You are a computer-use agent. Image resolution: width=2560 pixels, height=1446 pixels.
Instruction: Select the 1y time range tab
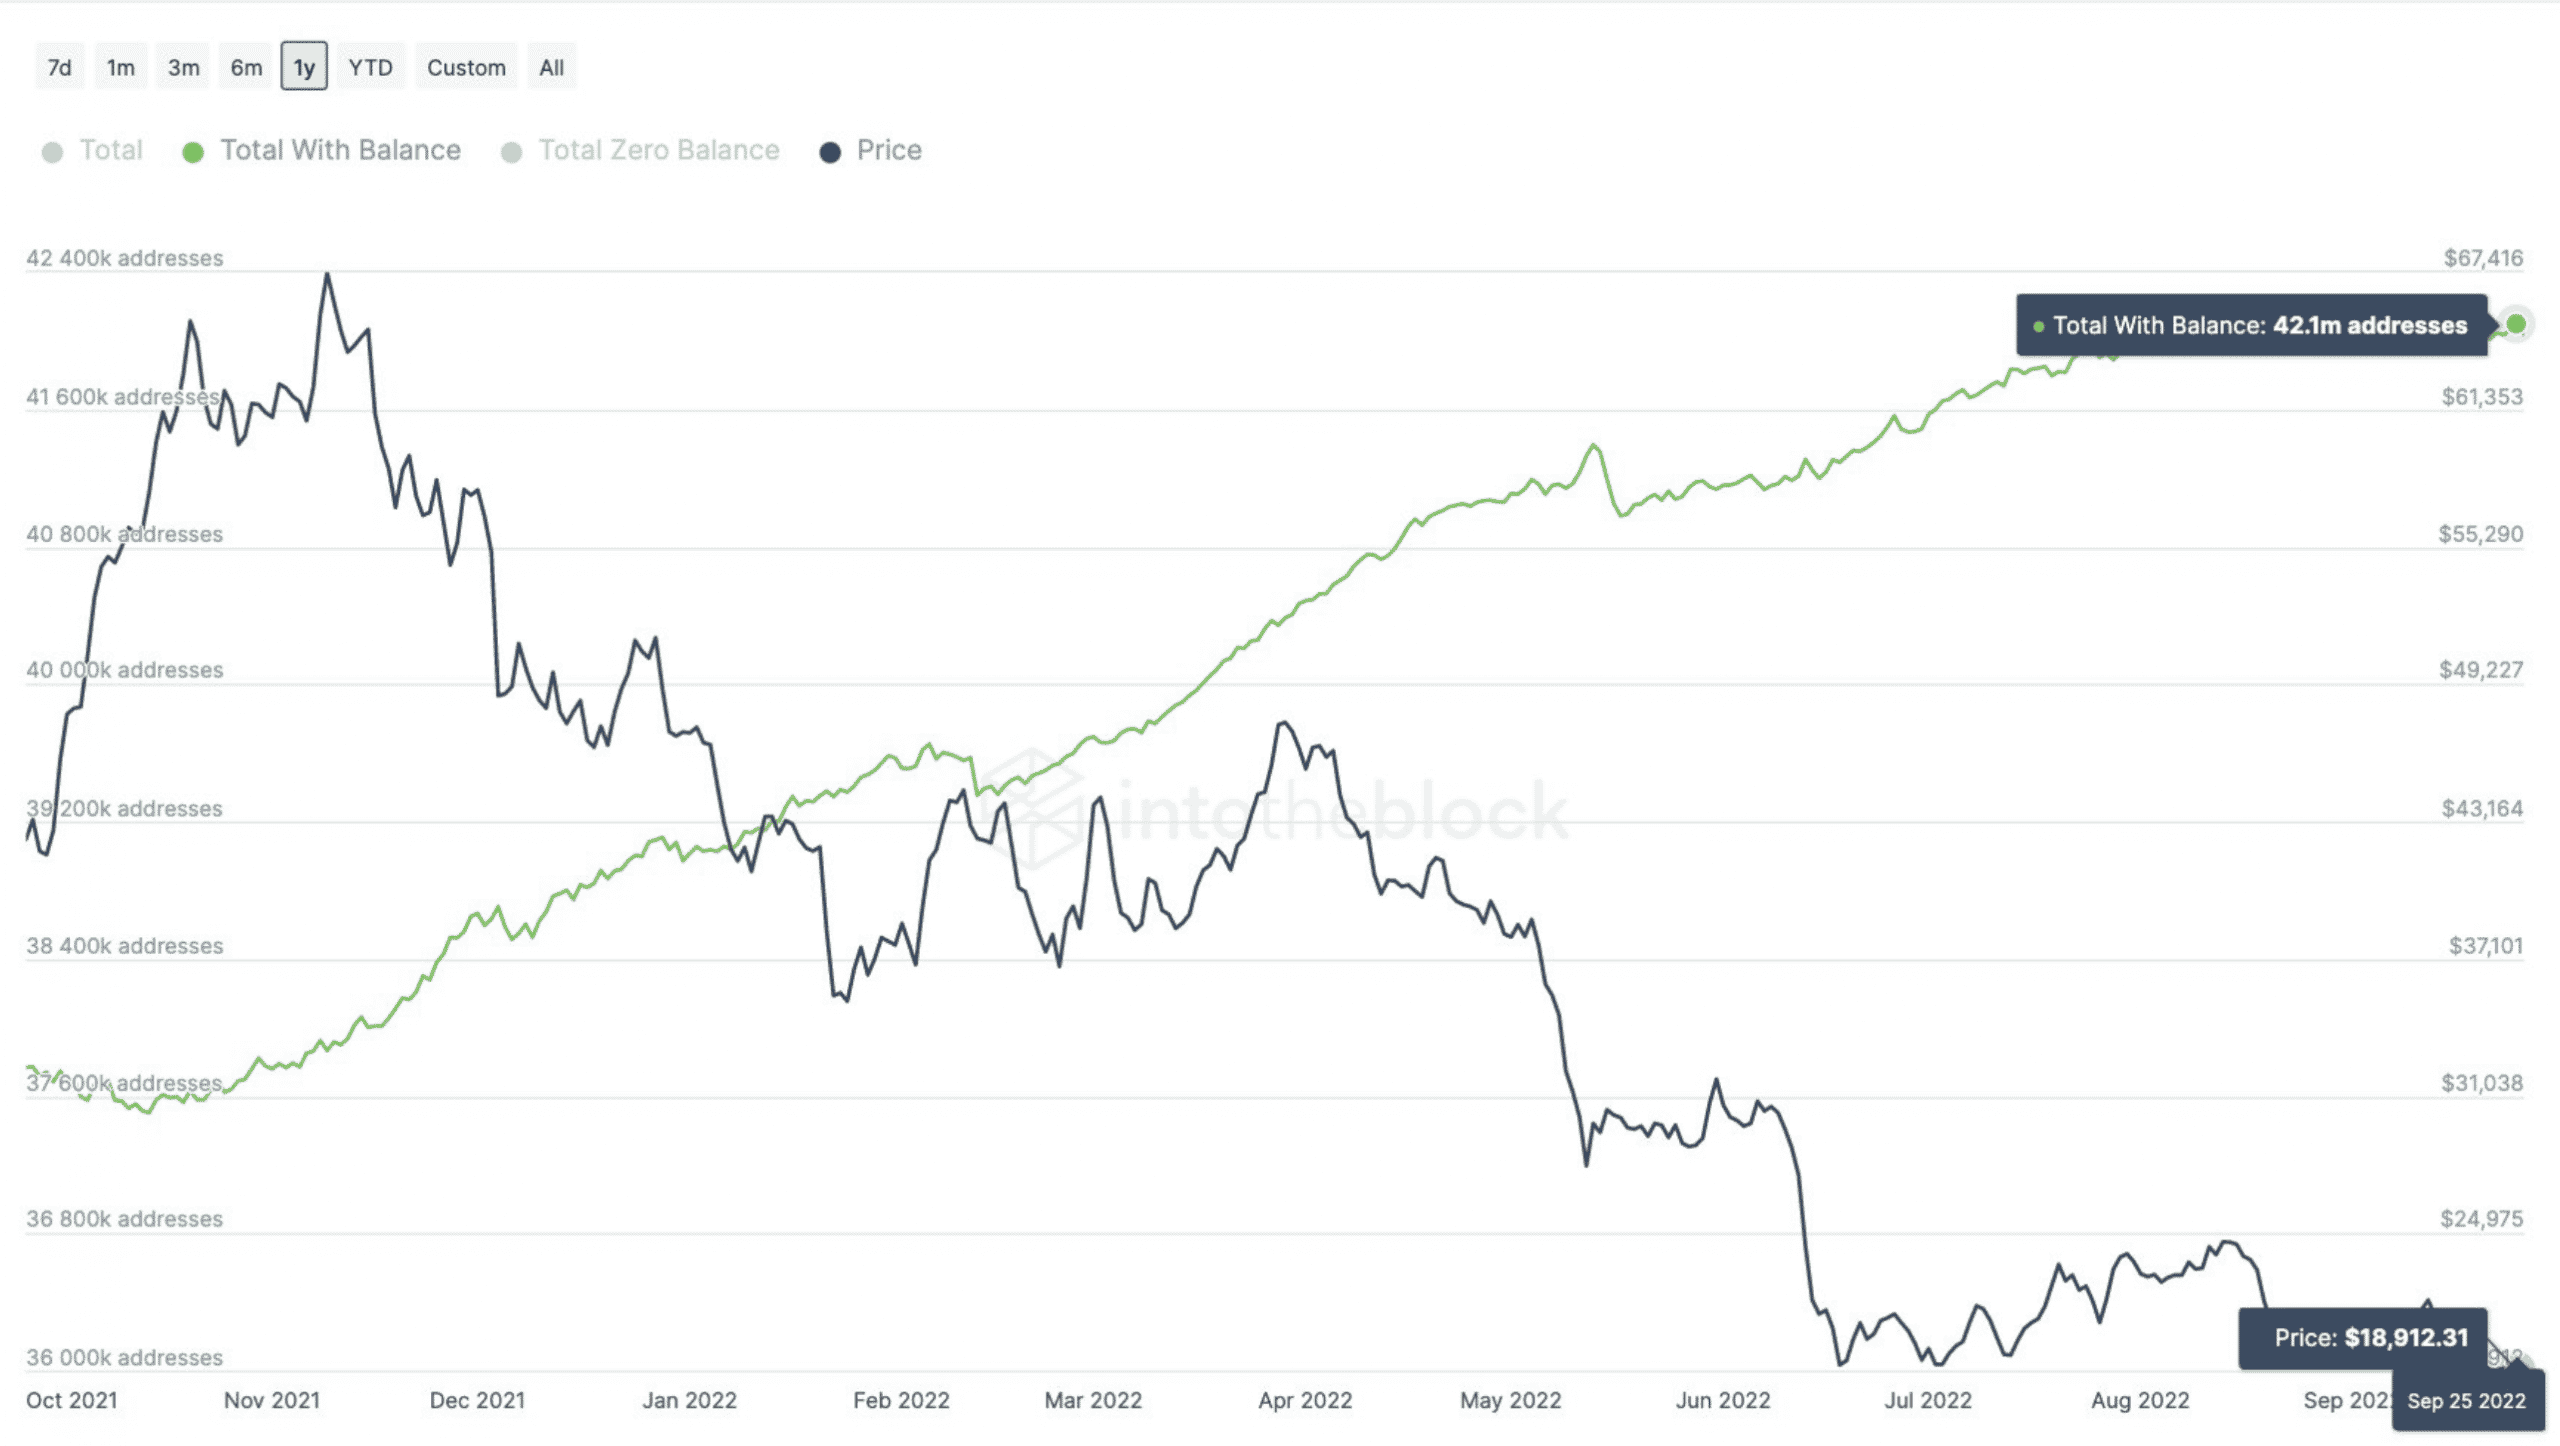tap(303, 67)
